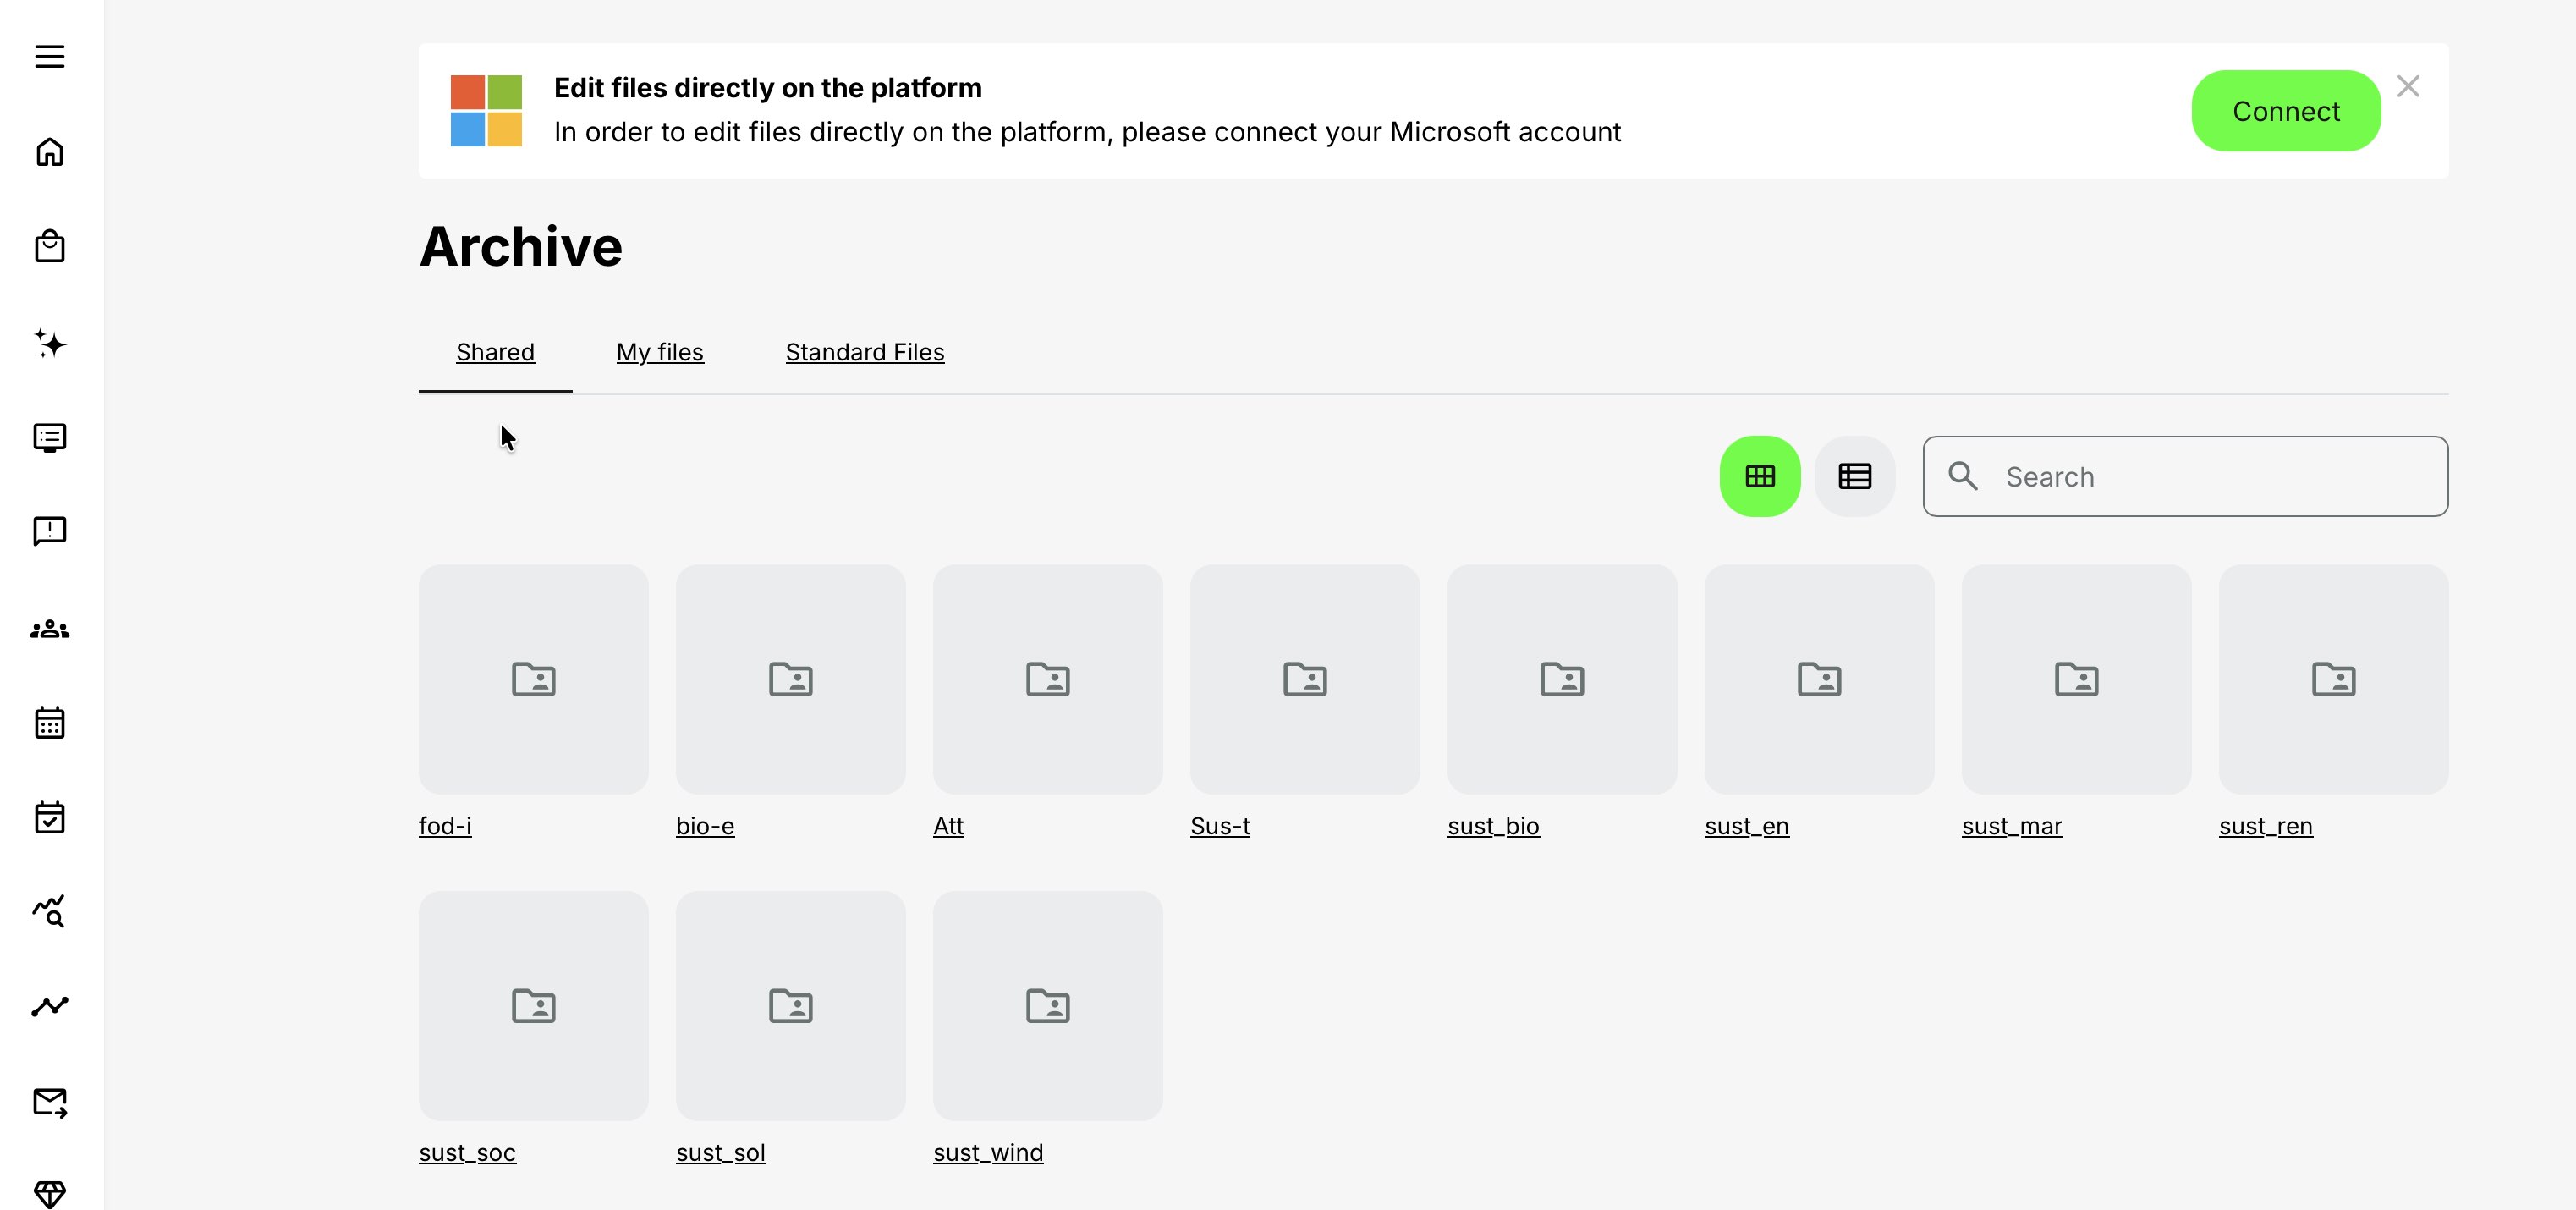Click the Microsoft logo in banner
Screen dimensions: 2576x1210
coord(486,111)
